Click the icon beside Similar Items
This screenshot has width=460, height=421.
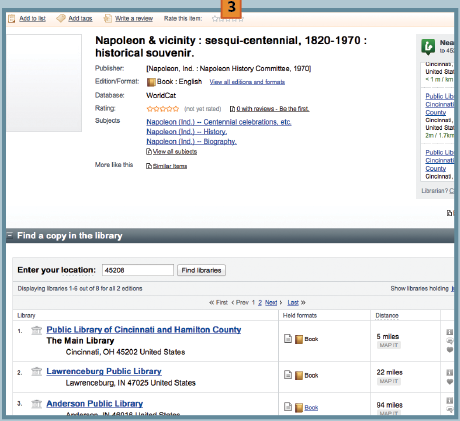click(149, 166)
